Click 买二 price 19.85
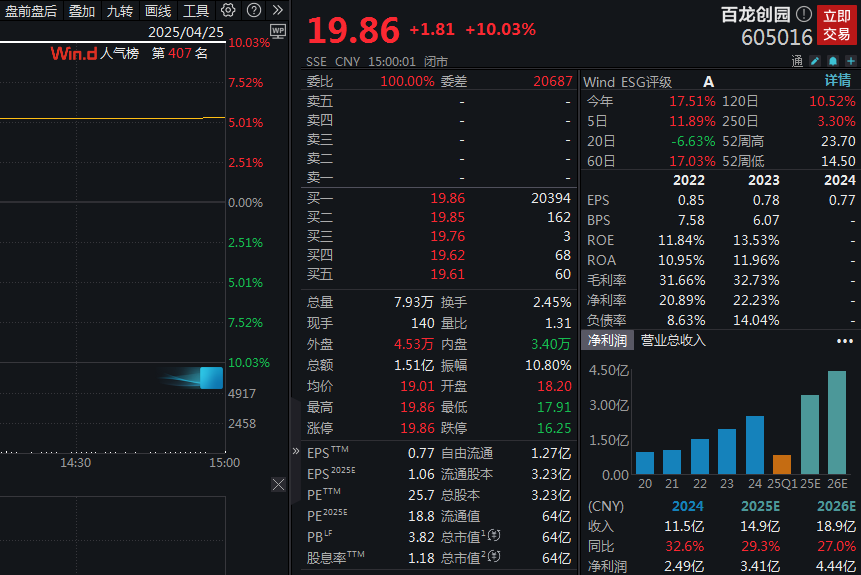This screenshot has height=575, width=861. (x=448, y=217)
